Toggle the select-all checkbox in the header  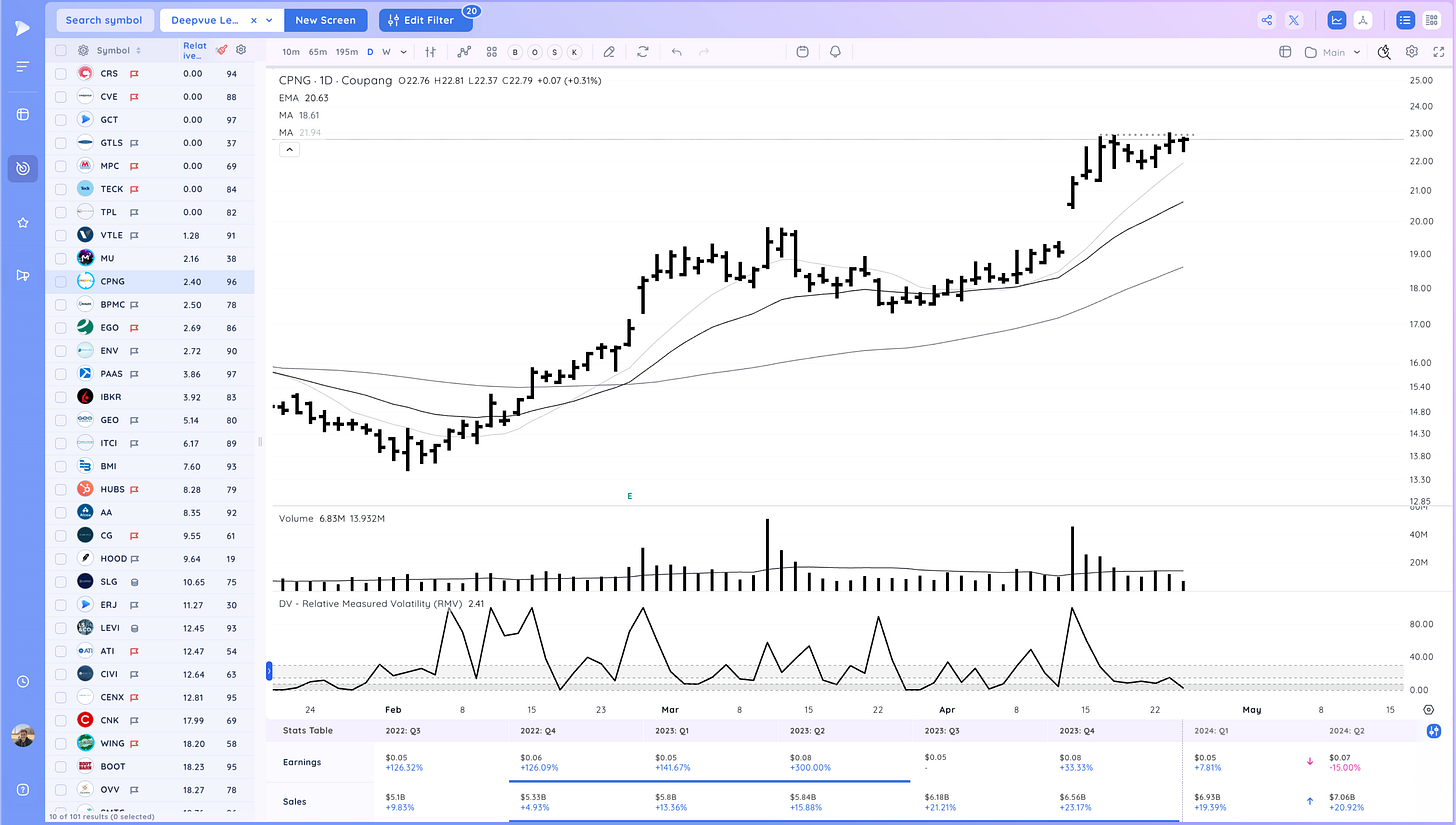coord(61,50)
